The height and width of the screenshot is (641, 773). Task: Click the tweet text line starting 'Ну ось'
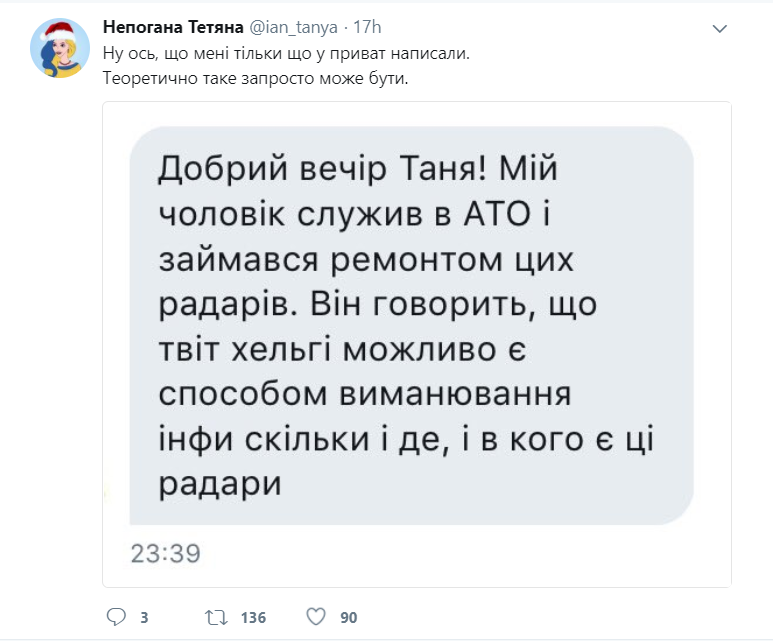pyautogui.click(x=285, y=53)
